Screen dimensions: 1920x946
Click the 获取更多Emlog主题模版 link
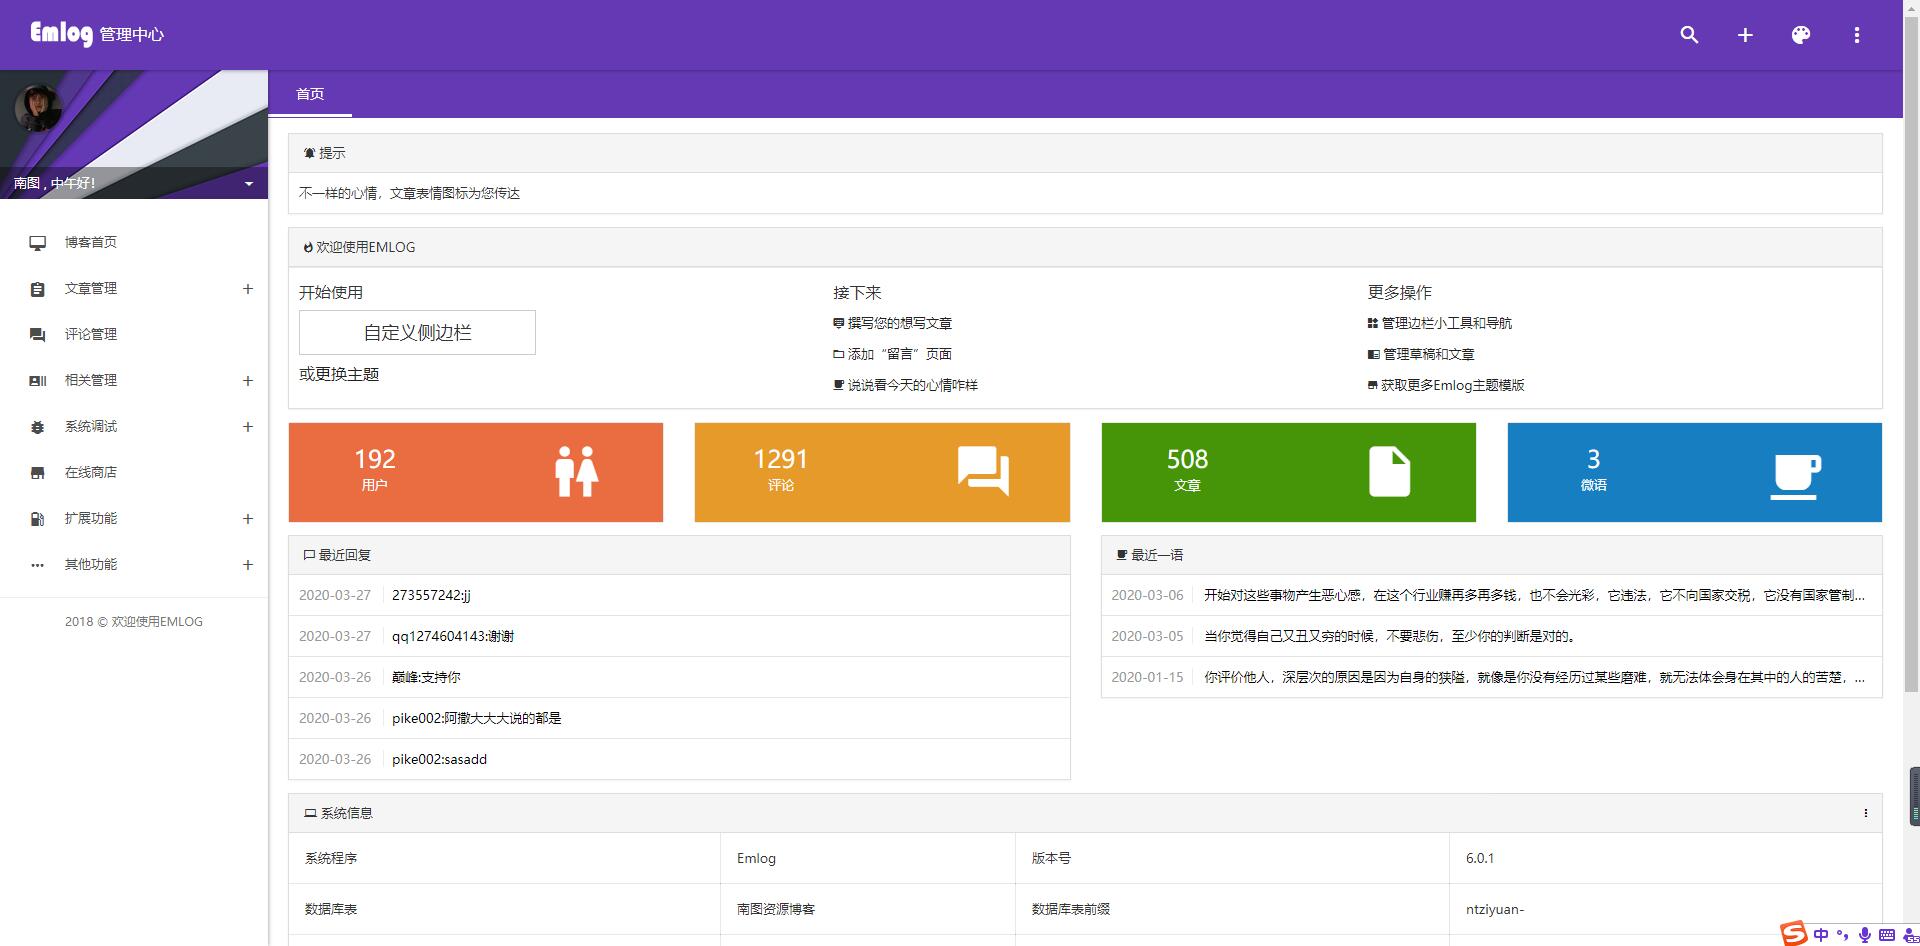click(1452, 385)
